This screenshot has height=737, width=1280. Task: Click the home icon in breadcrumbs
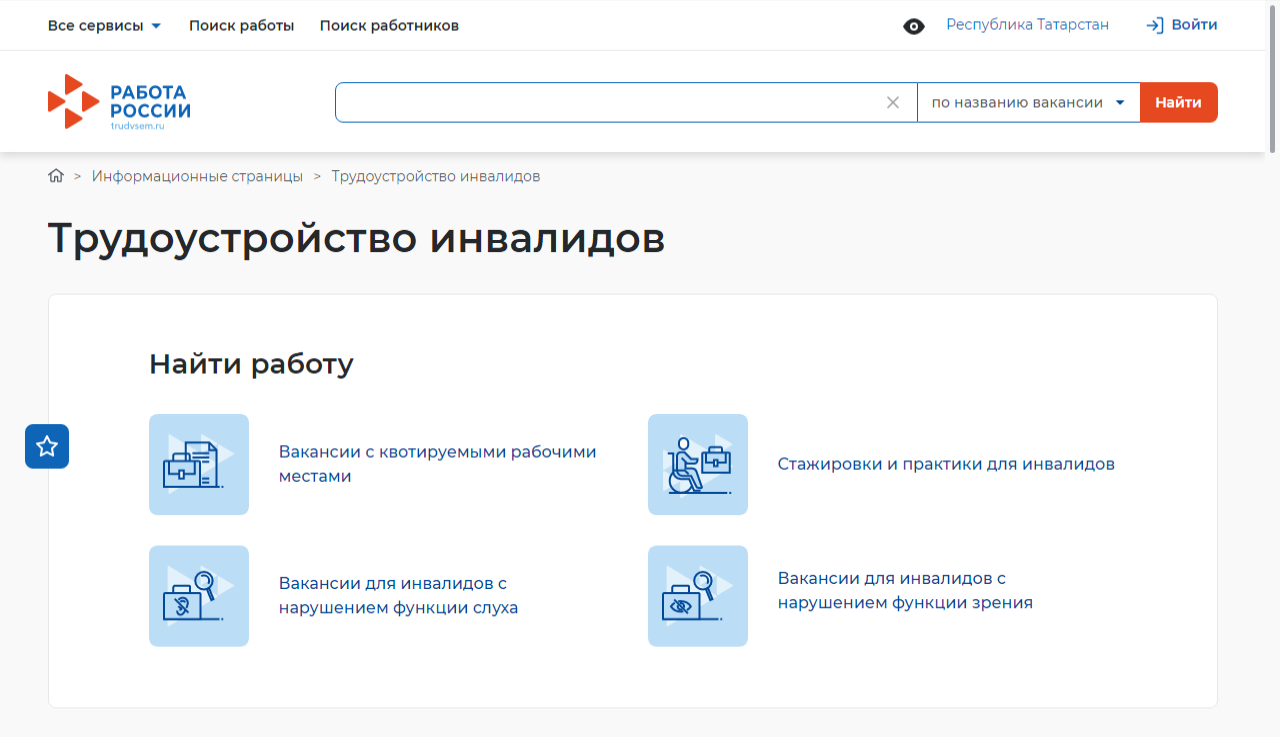[x=56, y=176]
